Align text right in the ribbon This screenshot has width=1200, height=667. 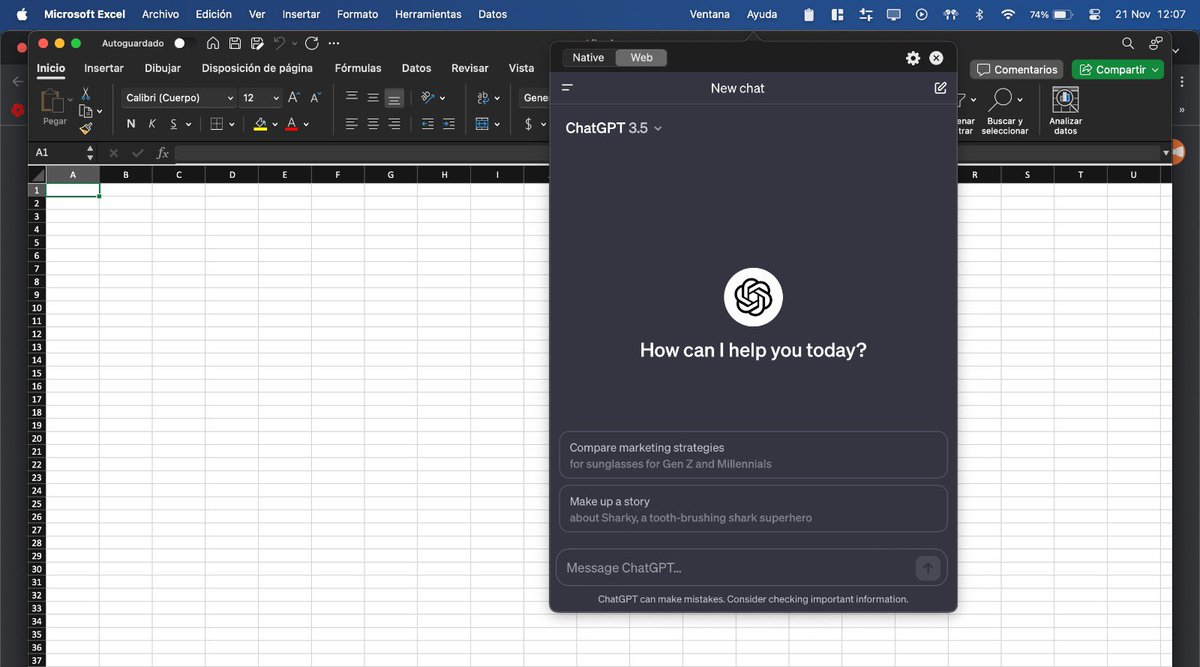click(x=394, y=124)
